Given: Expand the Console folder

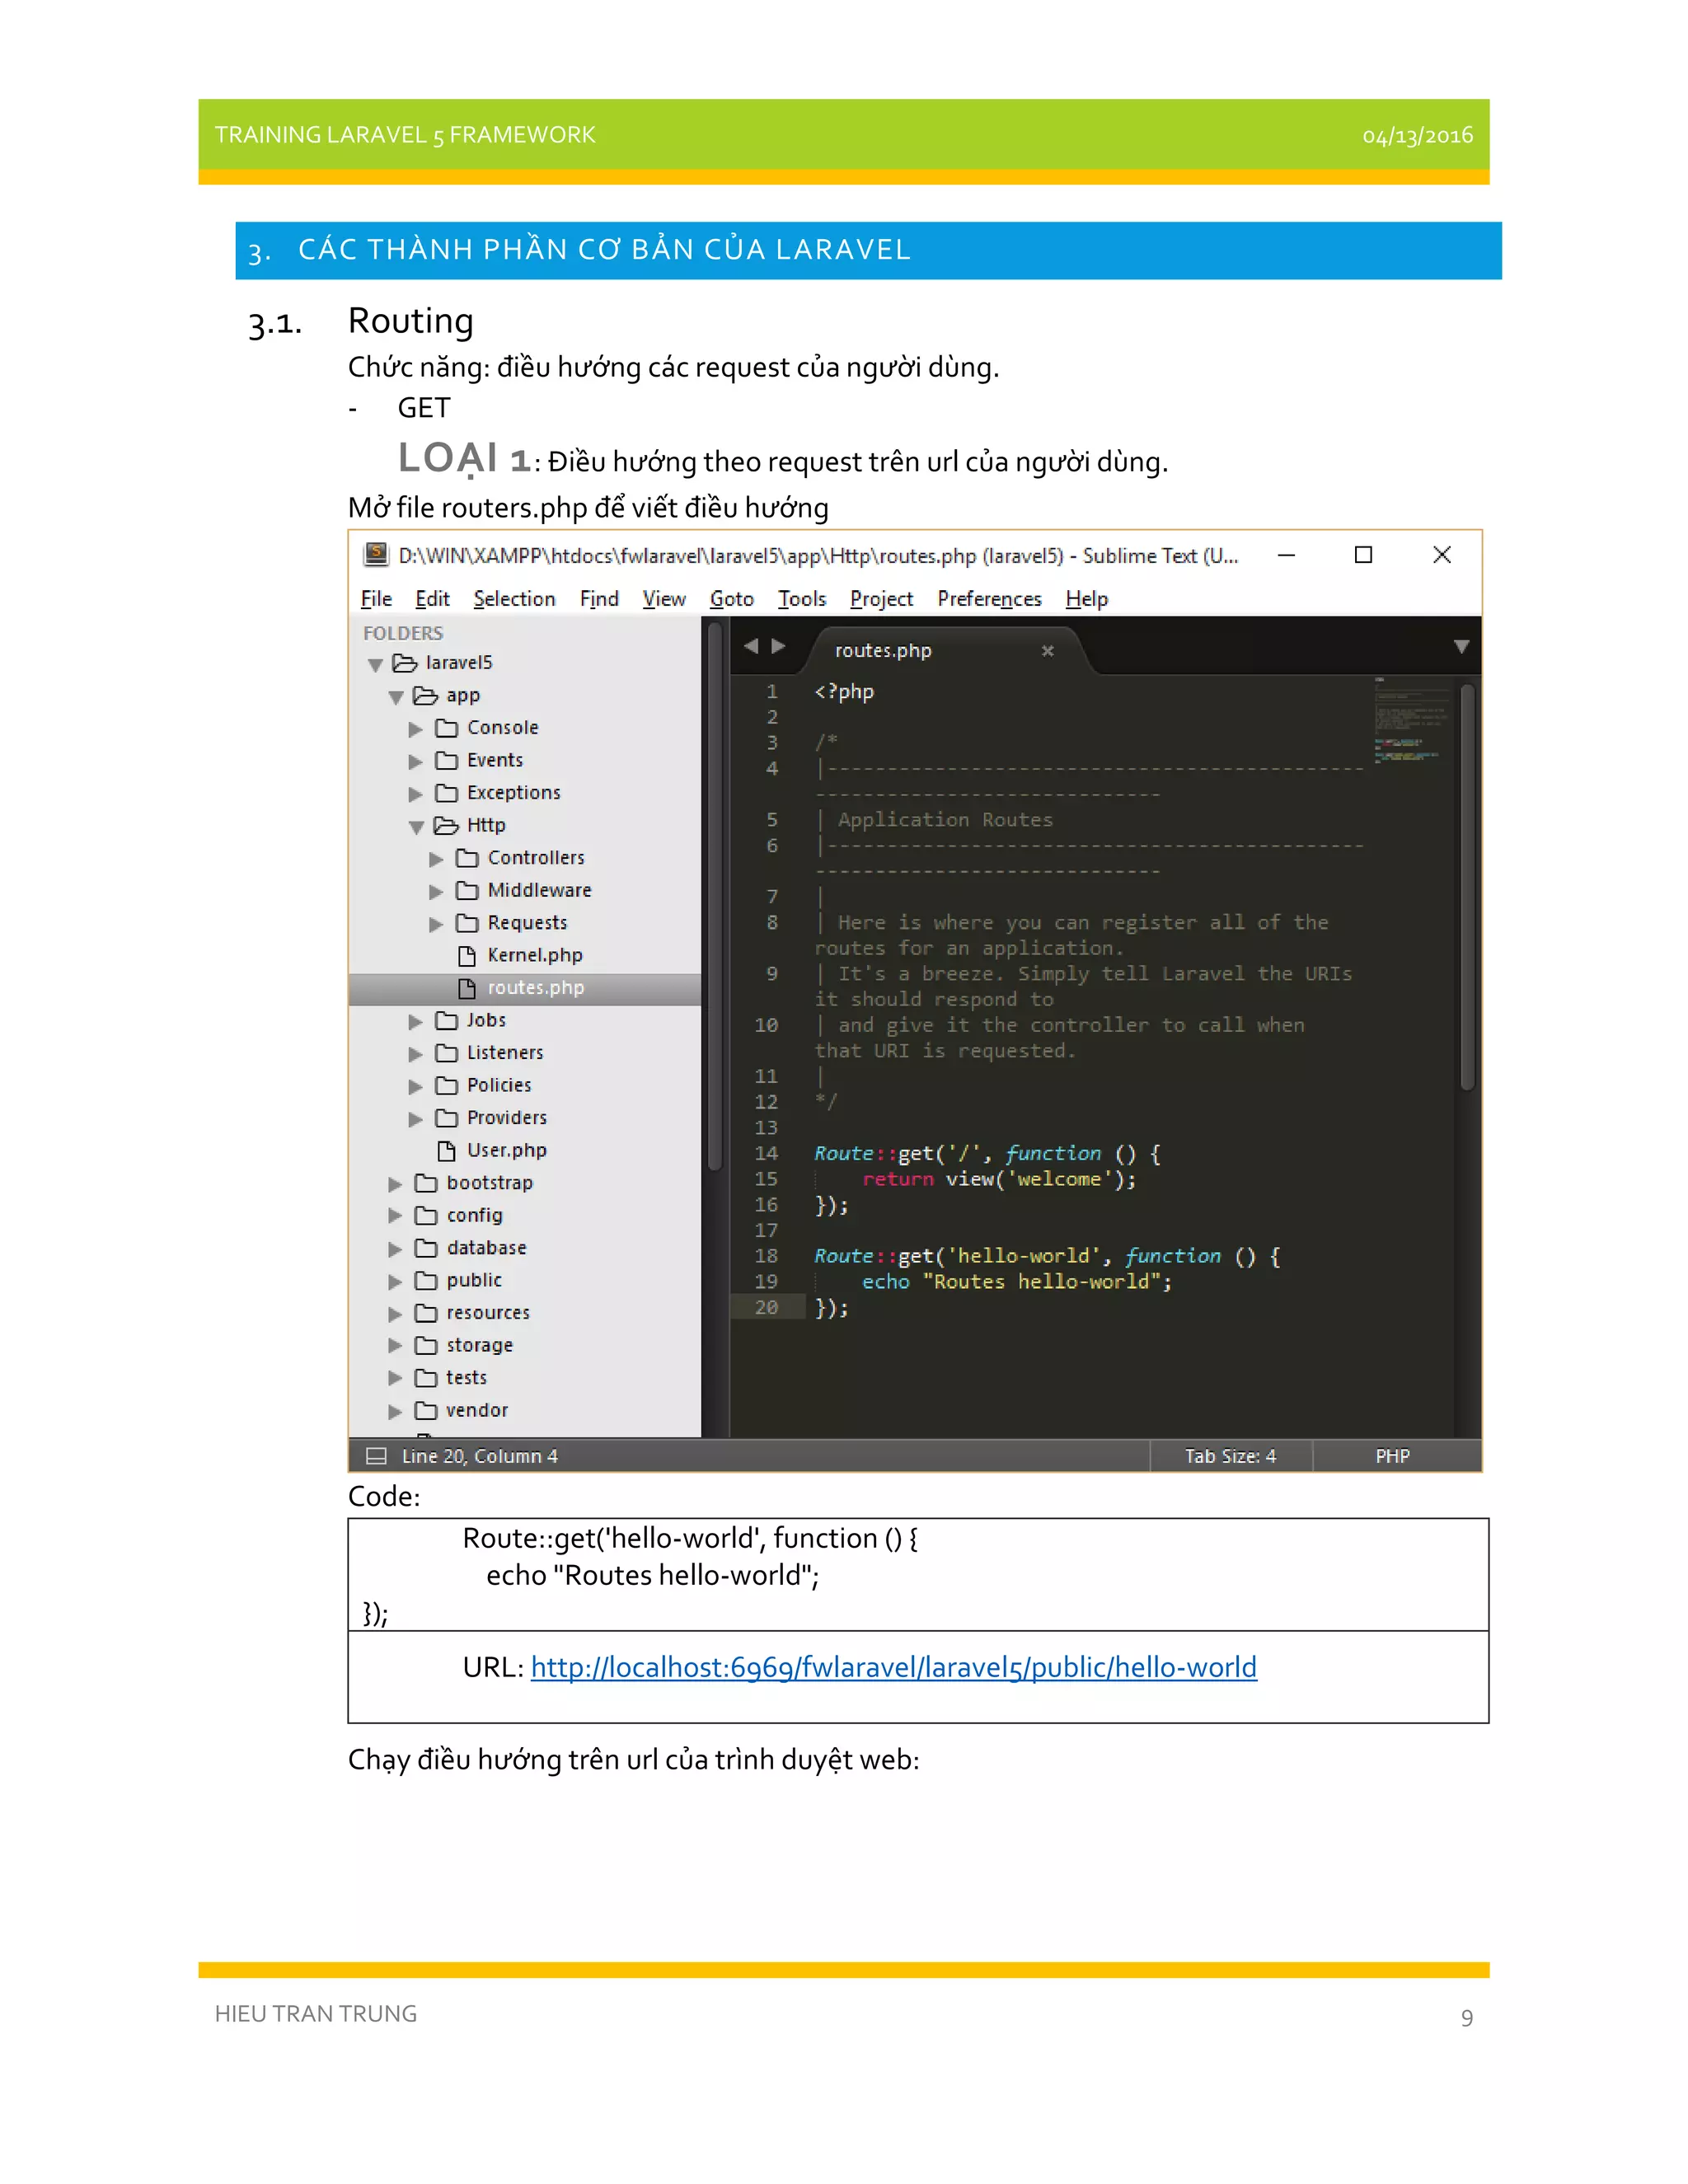Looking at the screenshot, I should click(416, 729).
